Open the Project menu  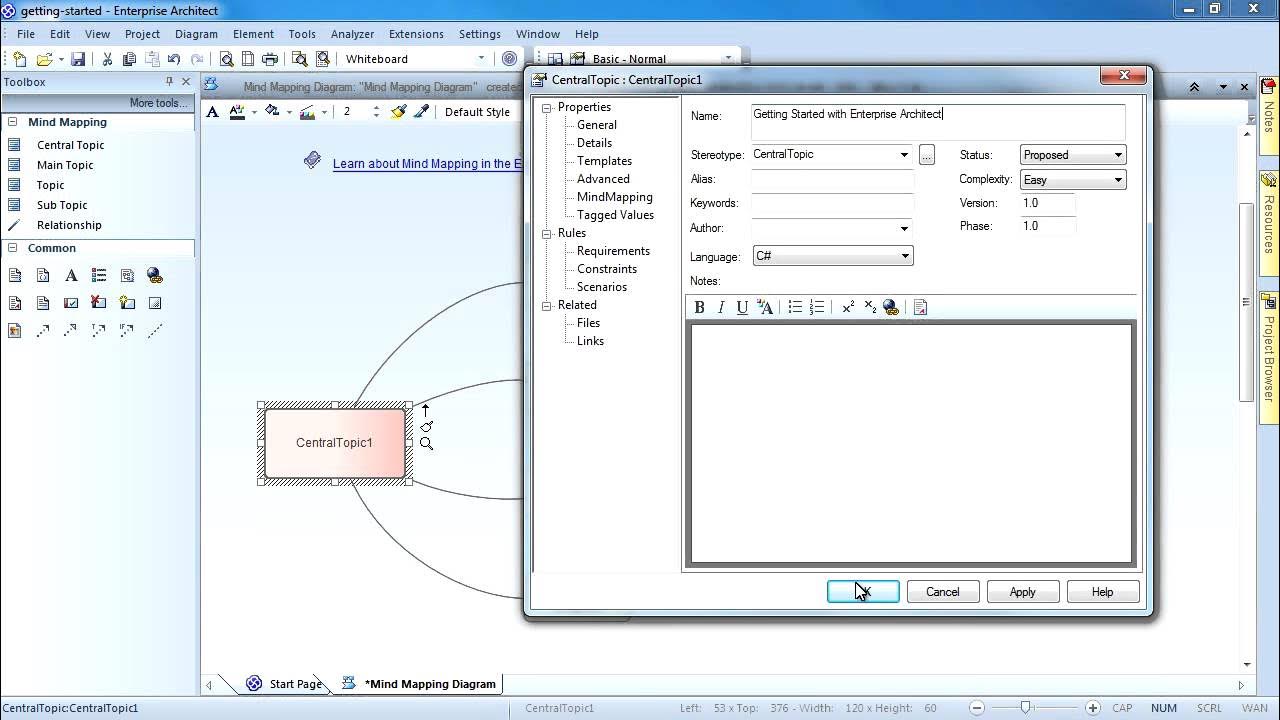click(142, 34)
